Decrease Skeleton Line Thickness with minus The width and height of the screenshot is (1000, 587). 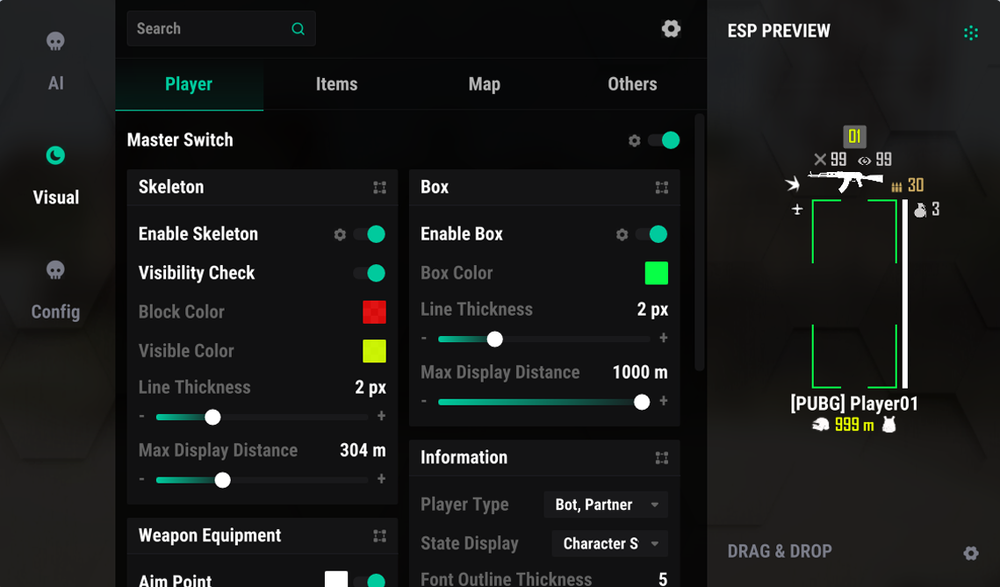tap(142, 416)
